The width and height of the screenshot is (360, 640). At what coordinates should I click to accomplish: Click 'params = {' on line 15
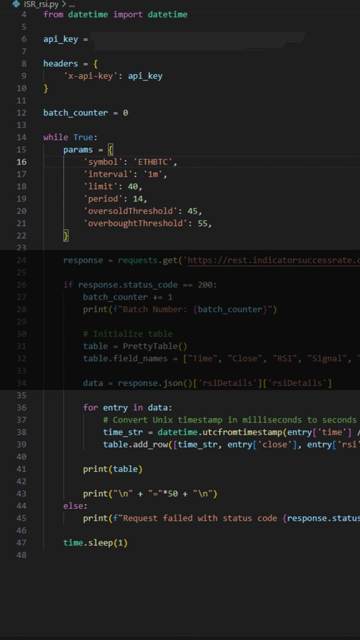[x=88, y=149]
